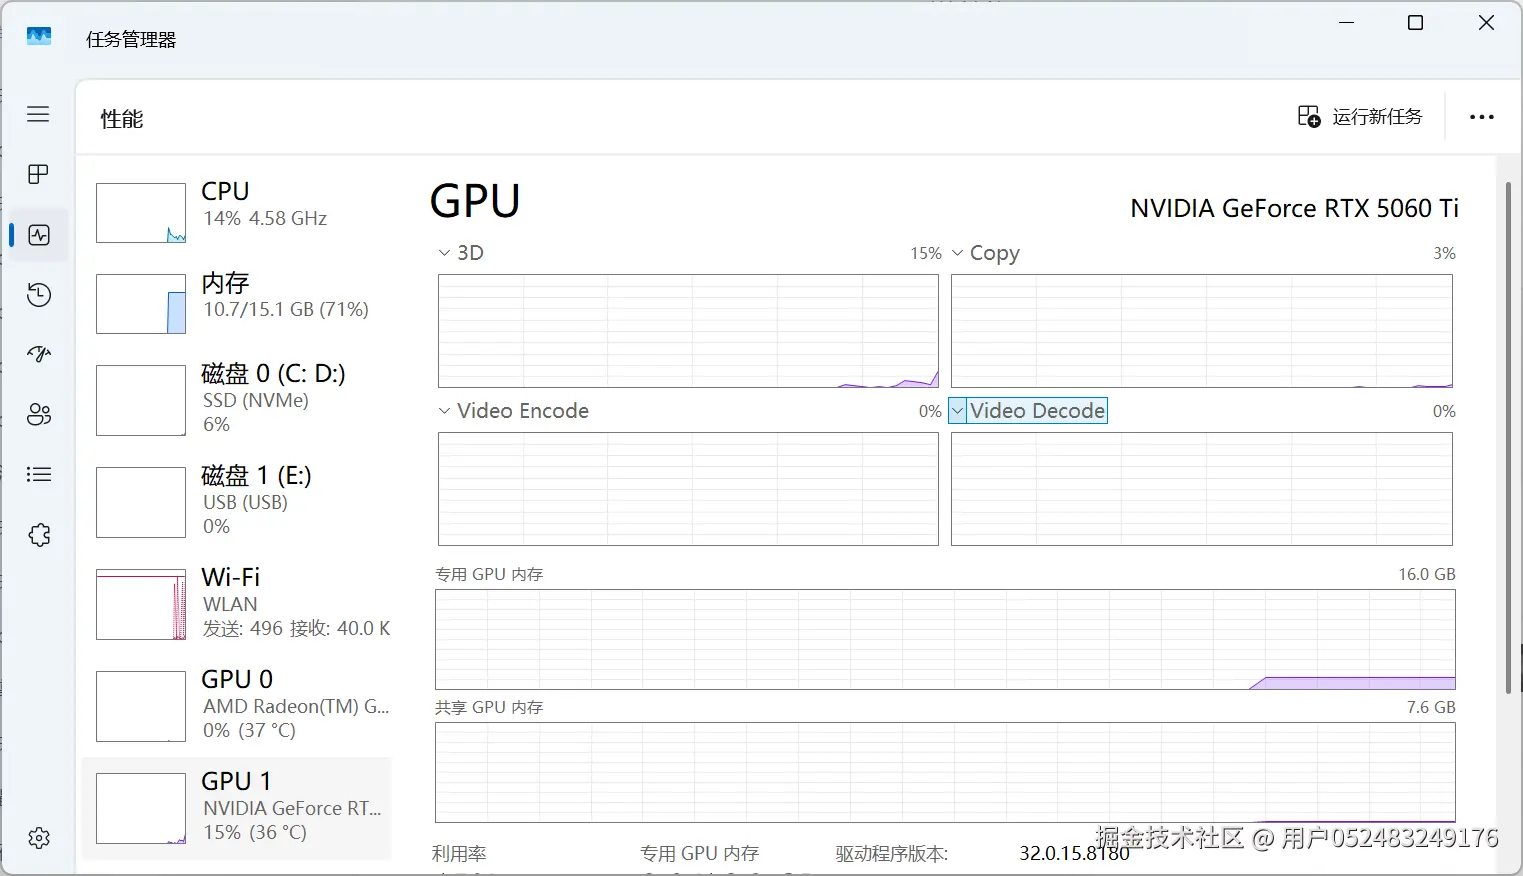Click the CPU mini graph thumbnail
Image resolution: width=1523 pixels, height=876 pixels.
pos(141,213)
